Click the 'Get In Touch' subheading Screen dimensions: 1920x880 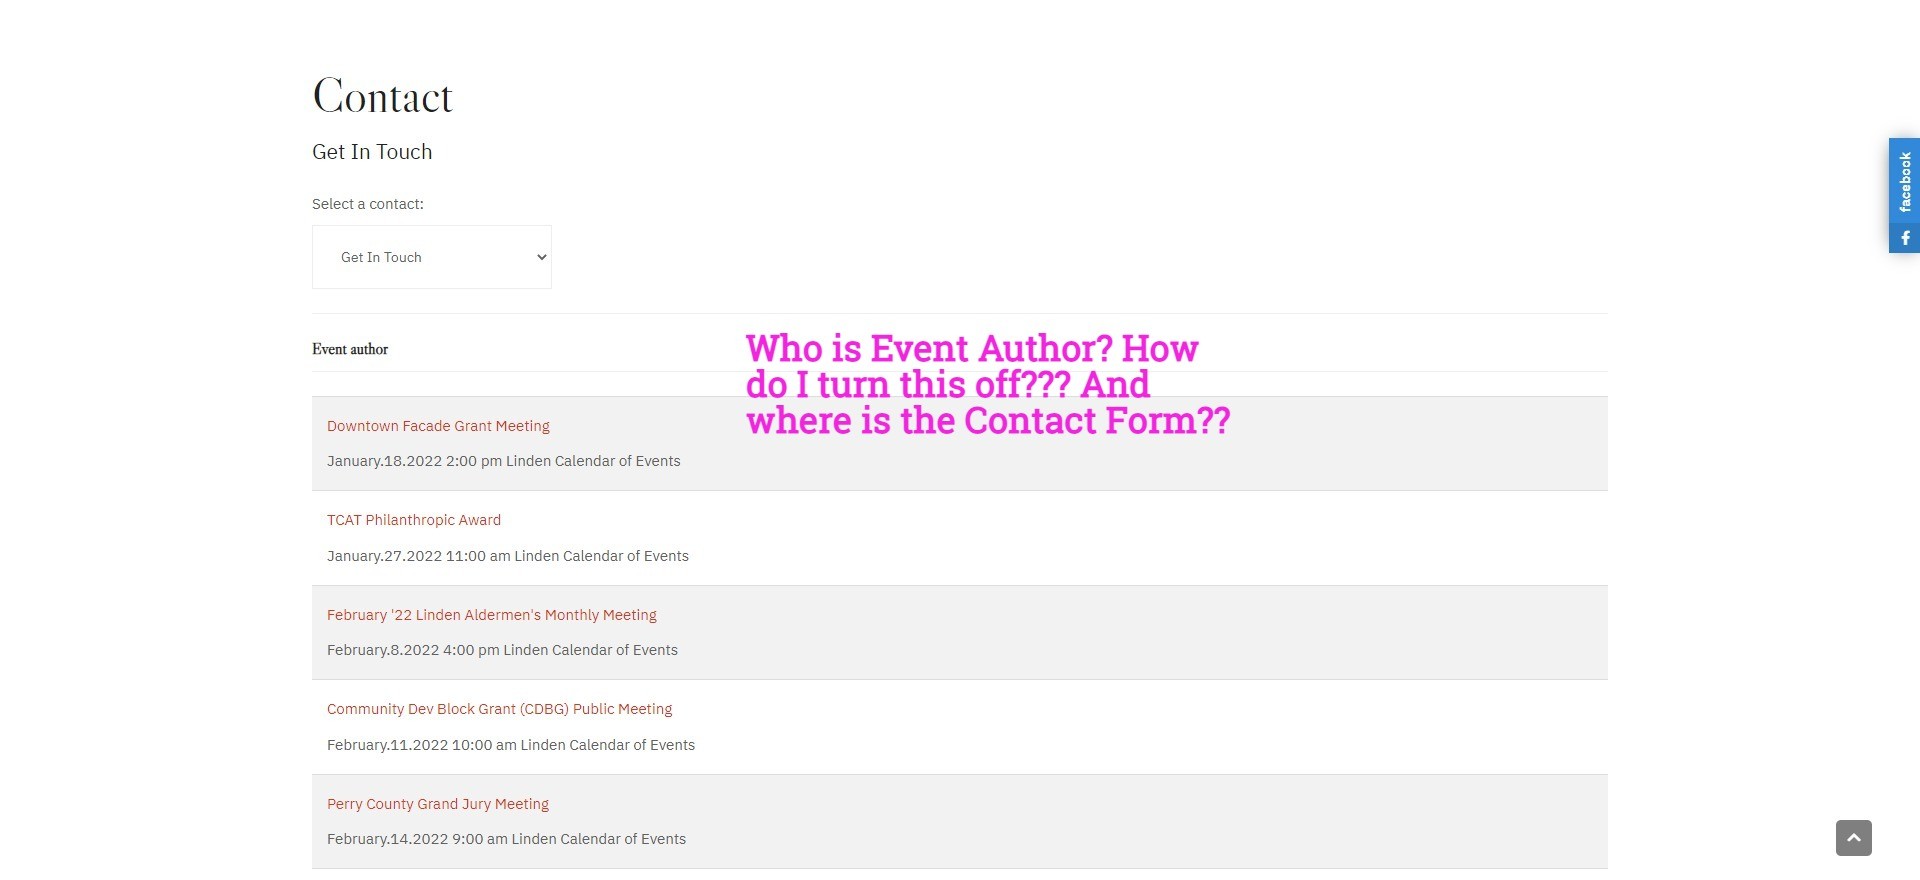pos(372,152)
